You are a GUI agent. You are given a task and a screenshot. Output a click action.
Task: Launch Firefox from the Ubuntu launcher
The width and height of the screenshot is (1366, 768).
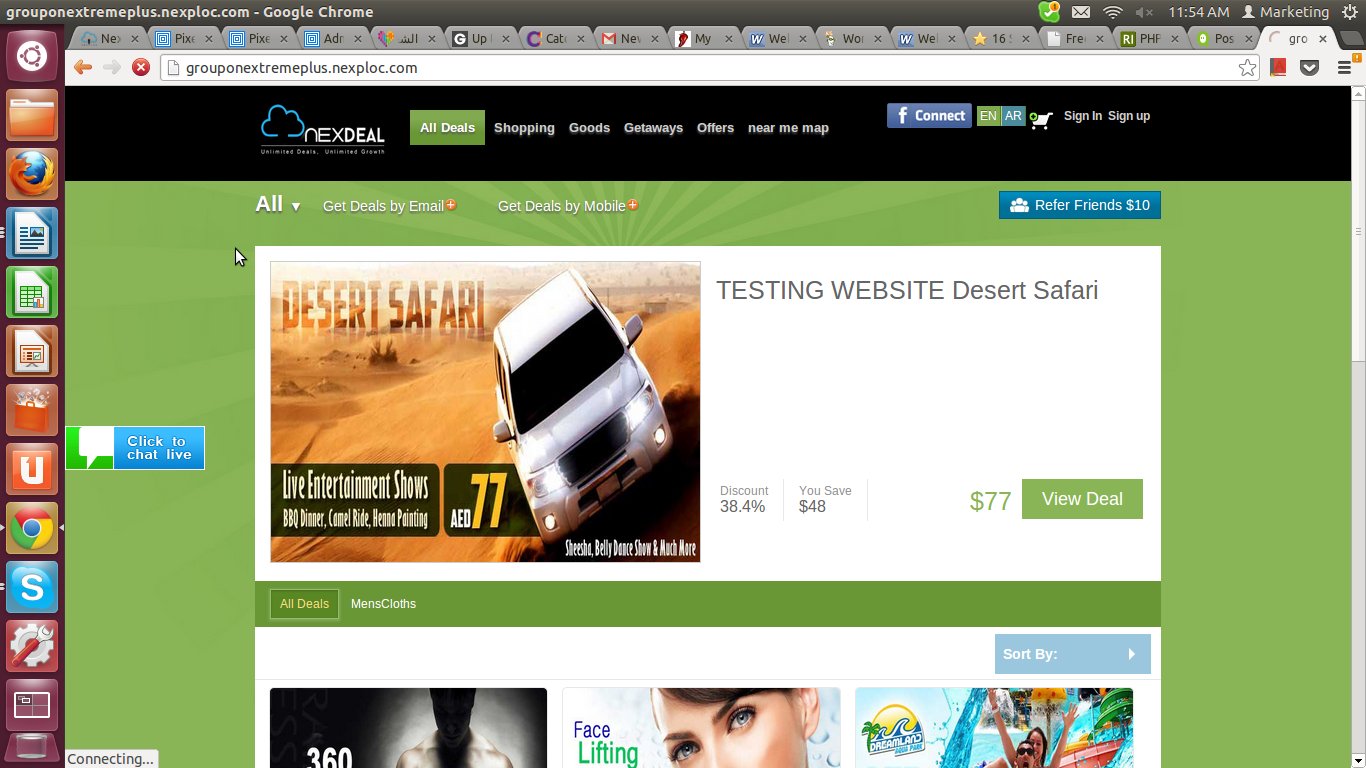click(32, 174)
